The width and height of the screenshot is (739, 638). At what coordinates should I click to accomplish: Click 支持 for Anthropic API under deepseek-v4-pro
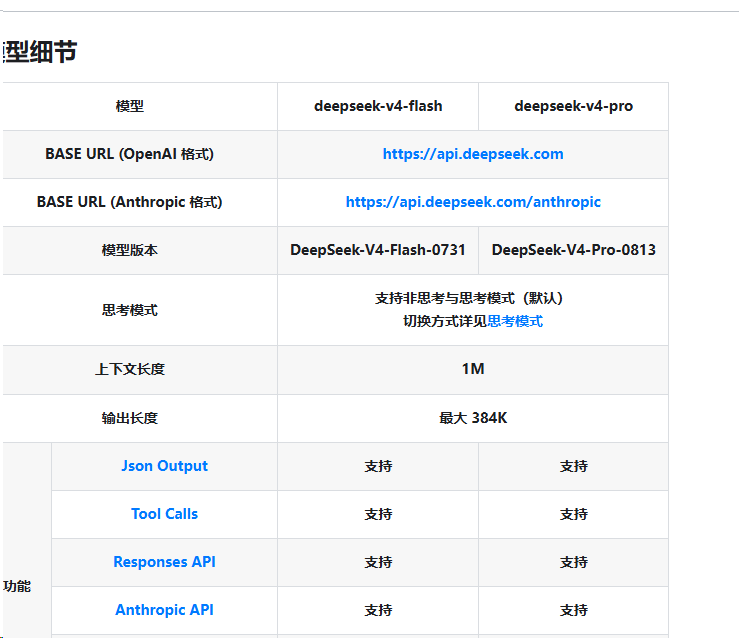574,610
